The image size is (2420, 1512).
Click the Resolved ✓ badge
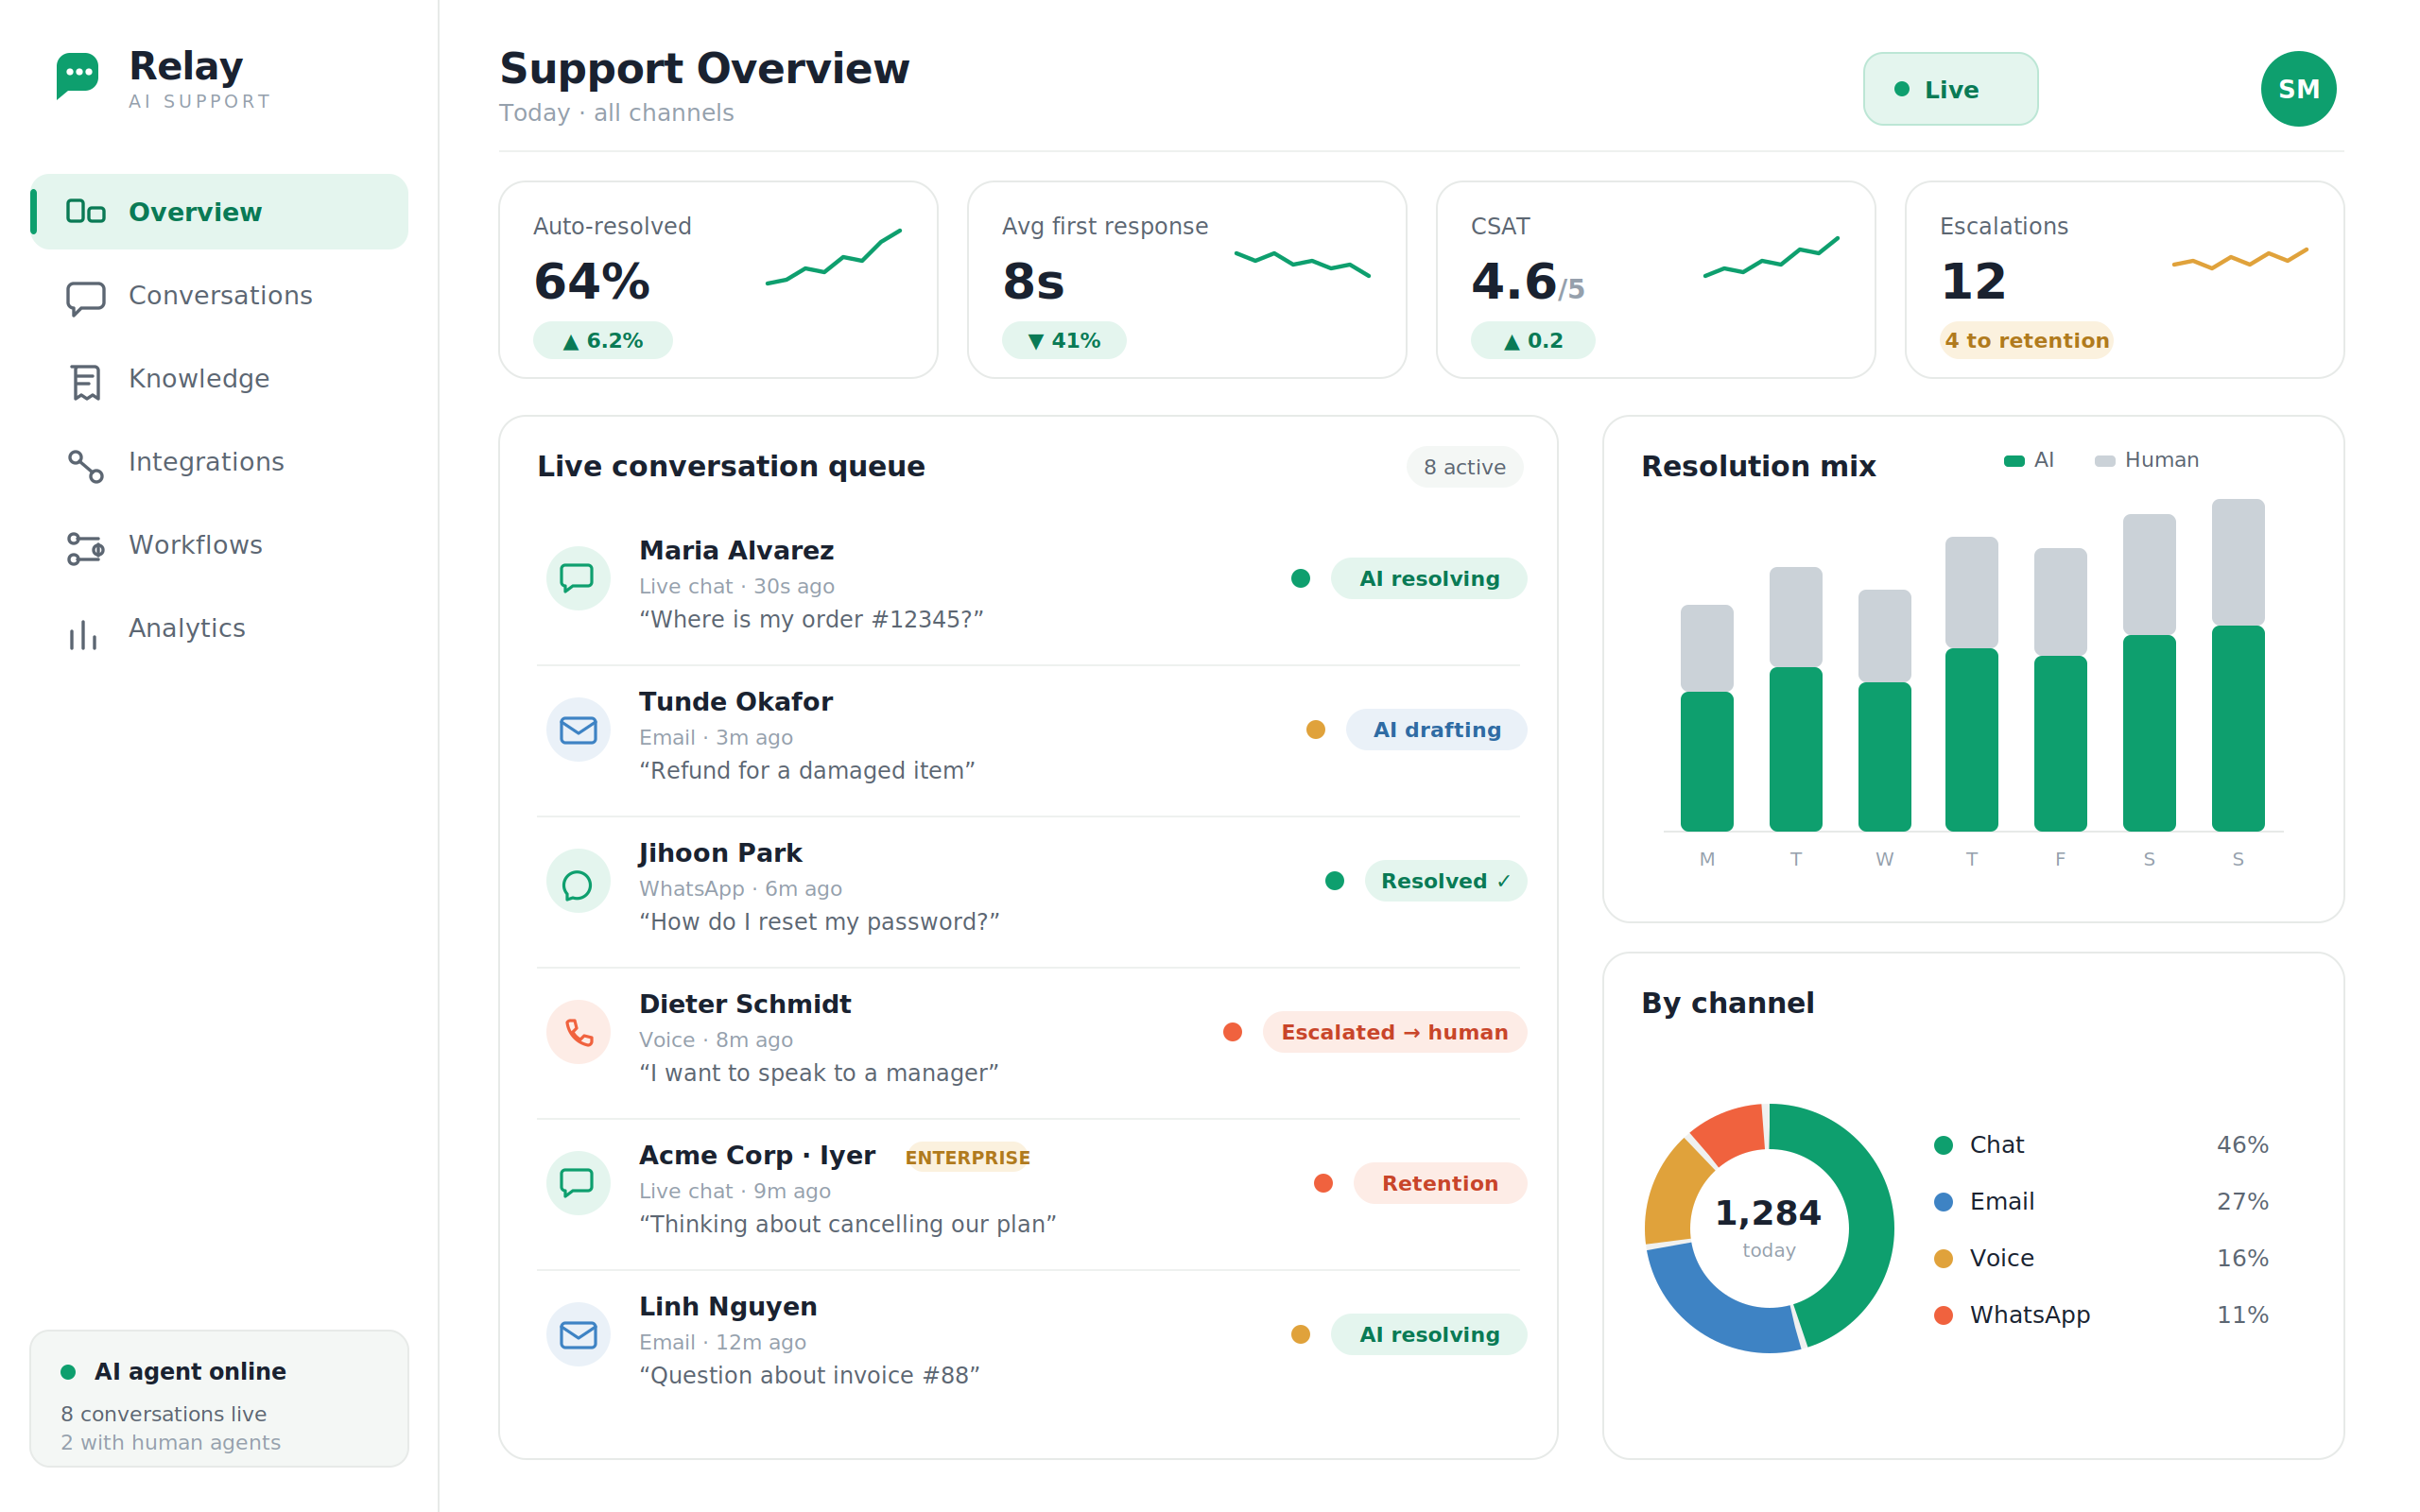point(1445,881)
